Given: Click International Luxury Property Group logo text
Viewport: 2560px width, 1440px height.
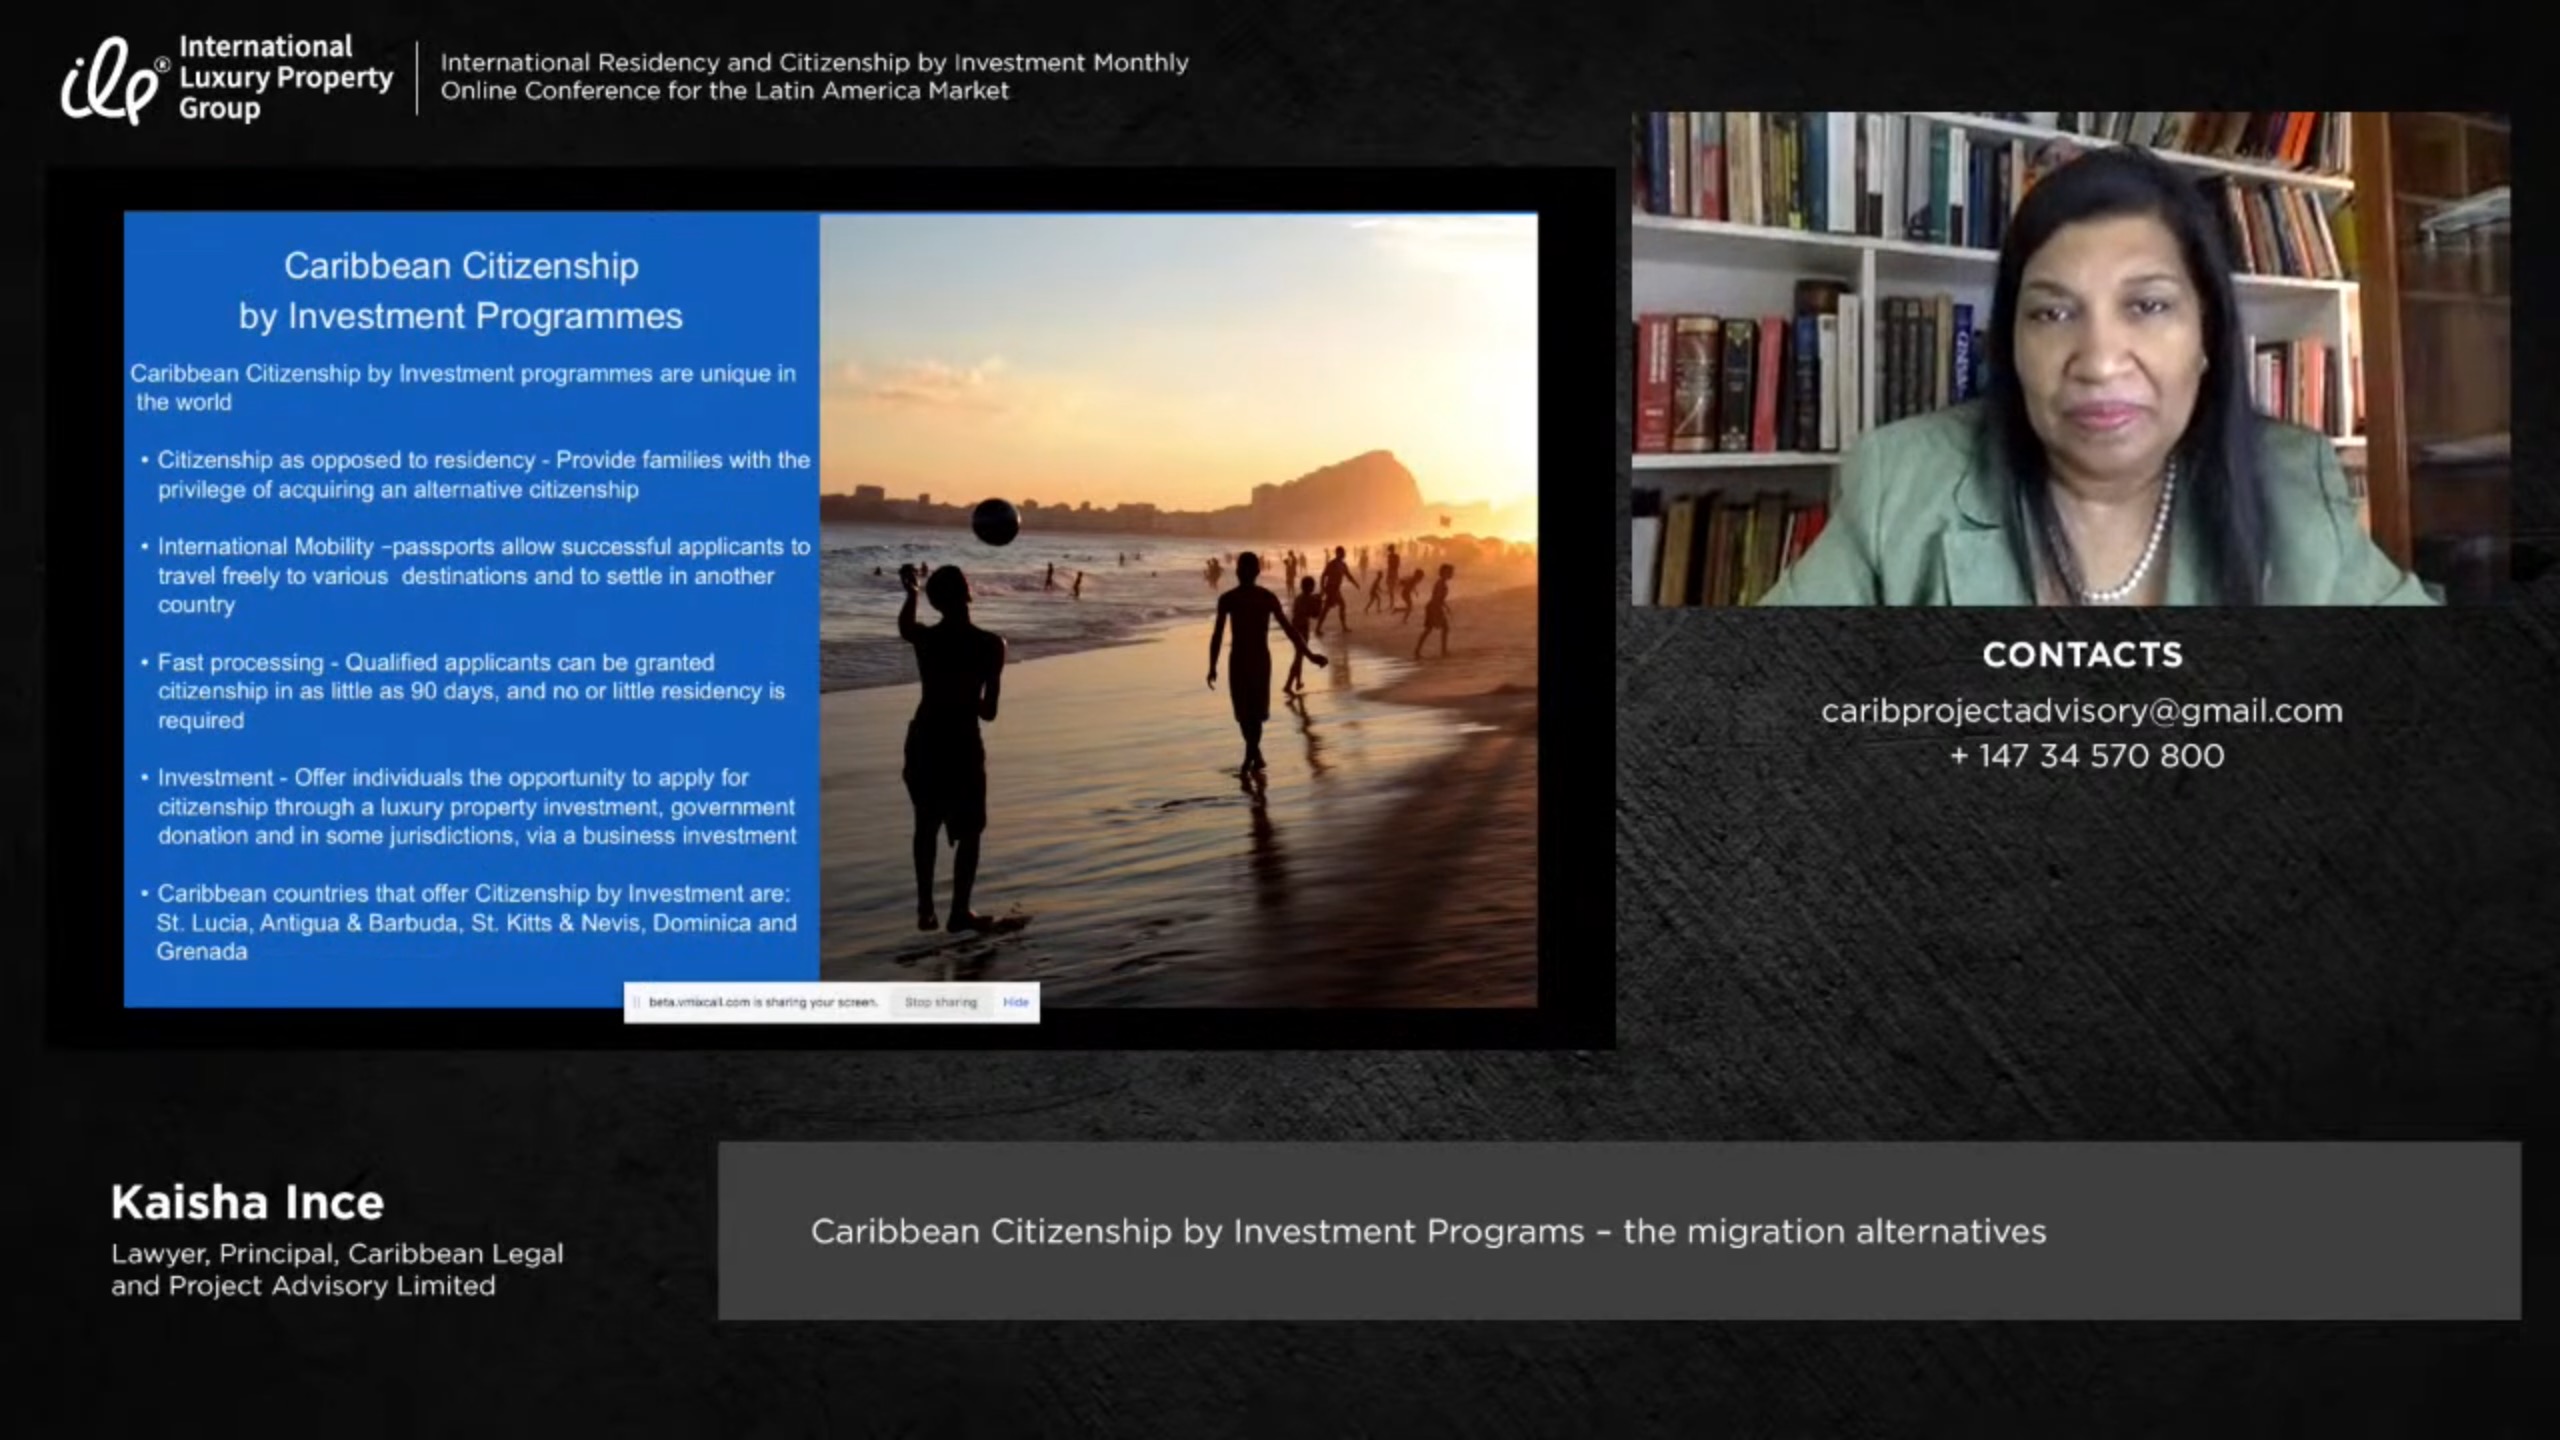Looking at the screenshot, I should tap(284, 77).
